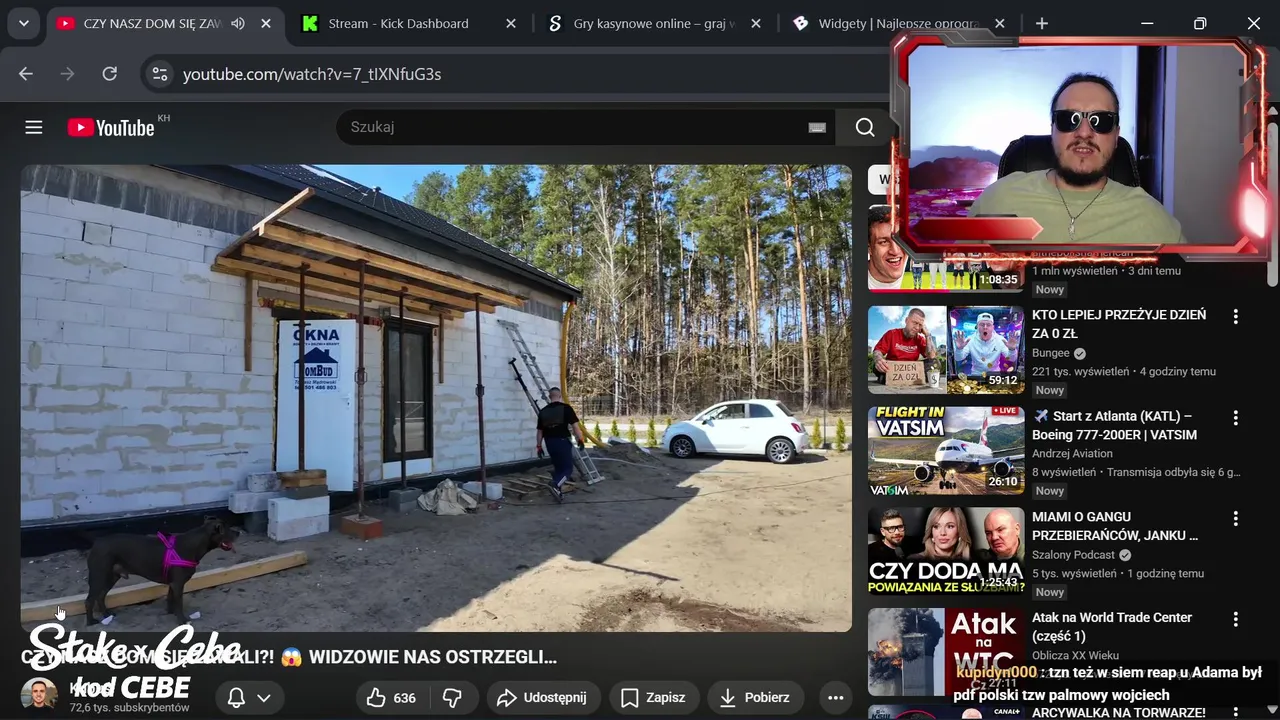Save video using Zapisz button
This screenshot has width=1280, height=720.
click(653, 698)
